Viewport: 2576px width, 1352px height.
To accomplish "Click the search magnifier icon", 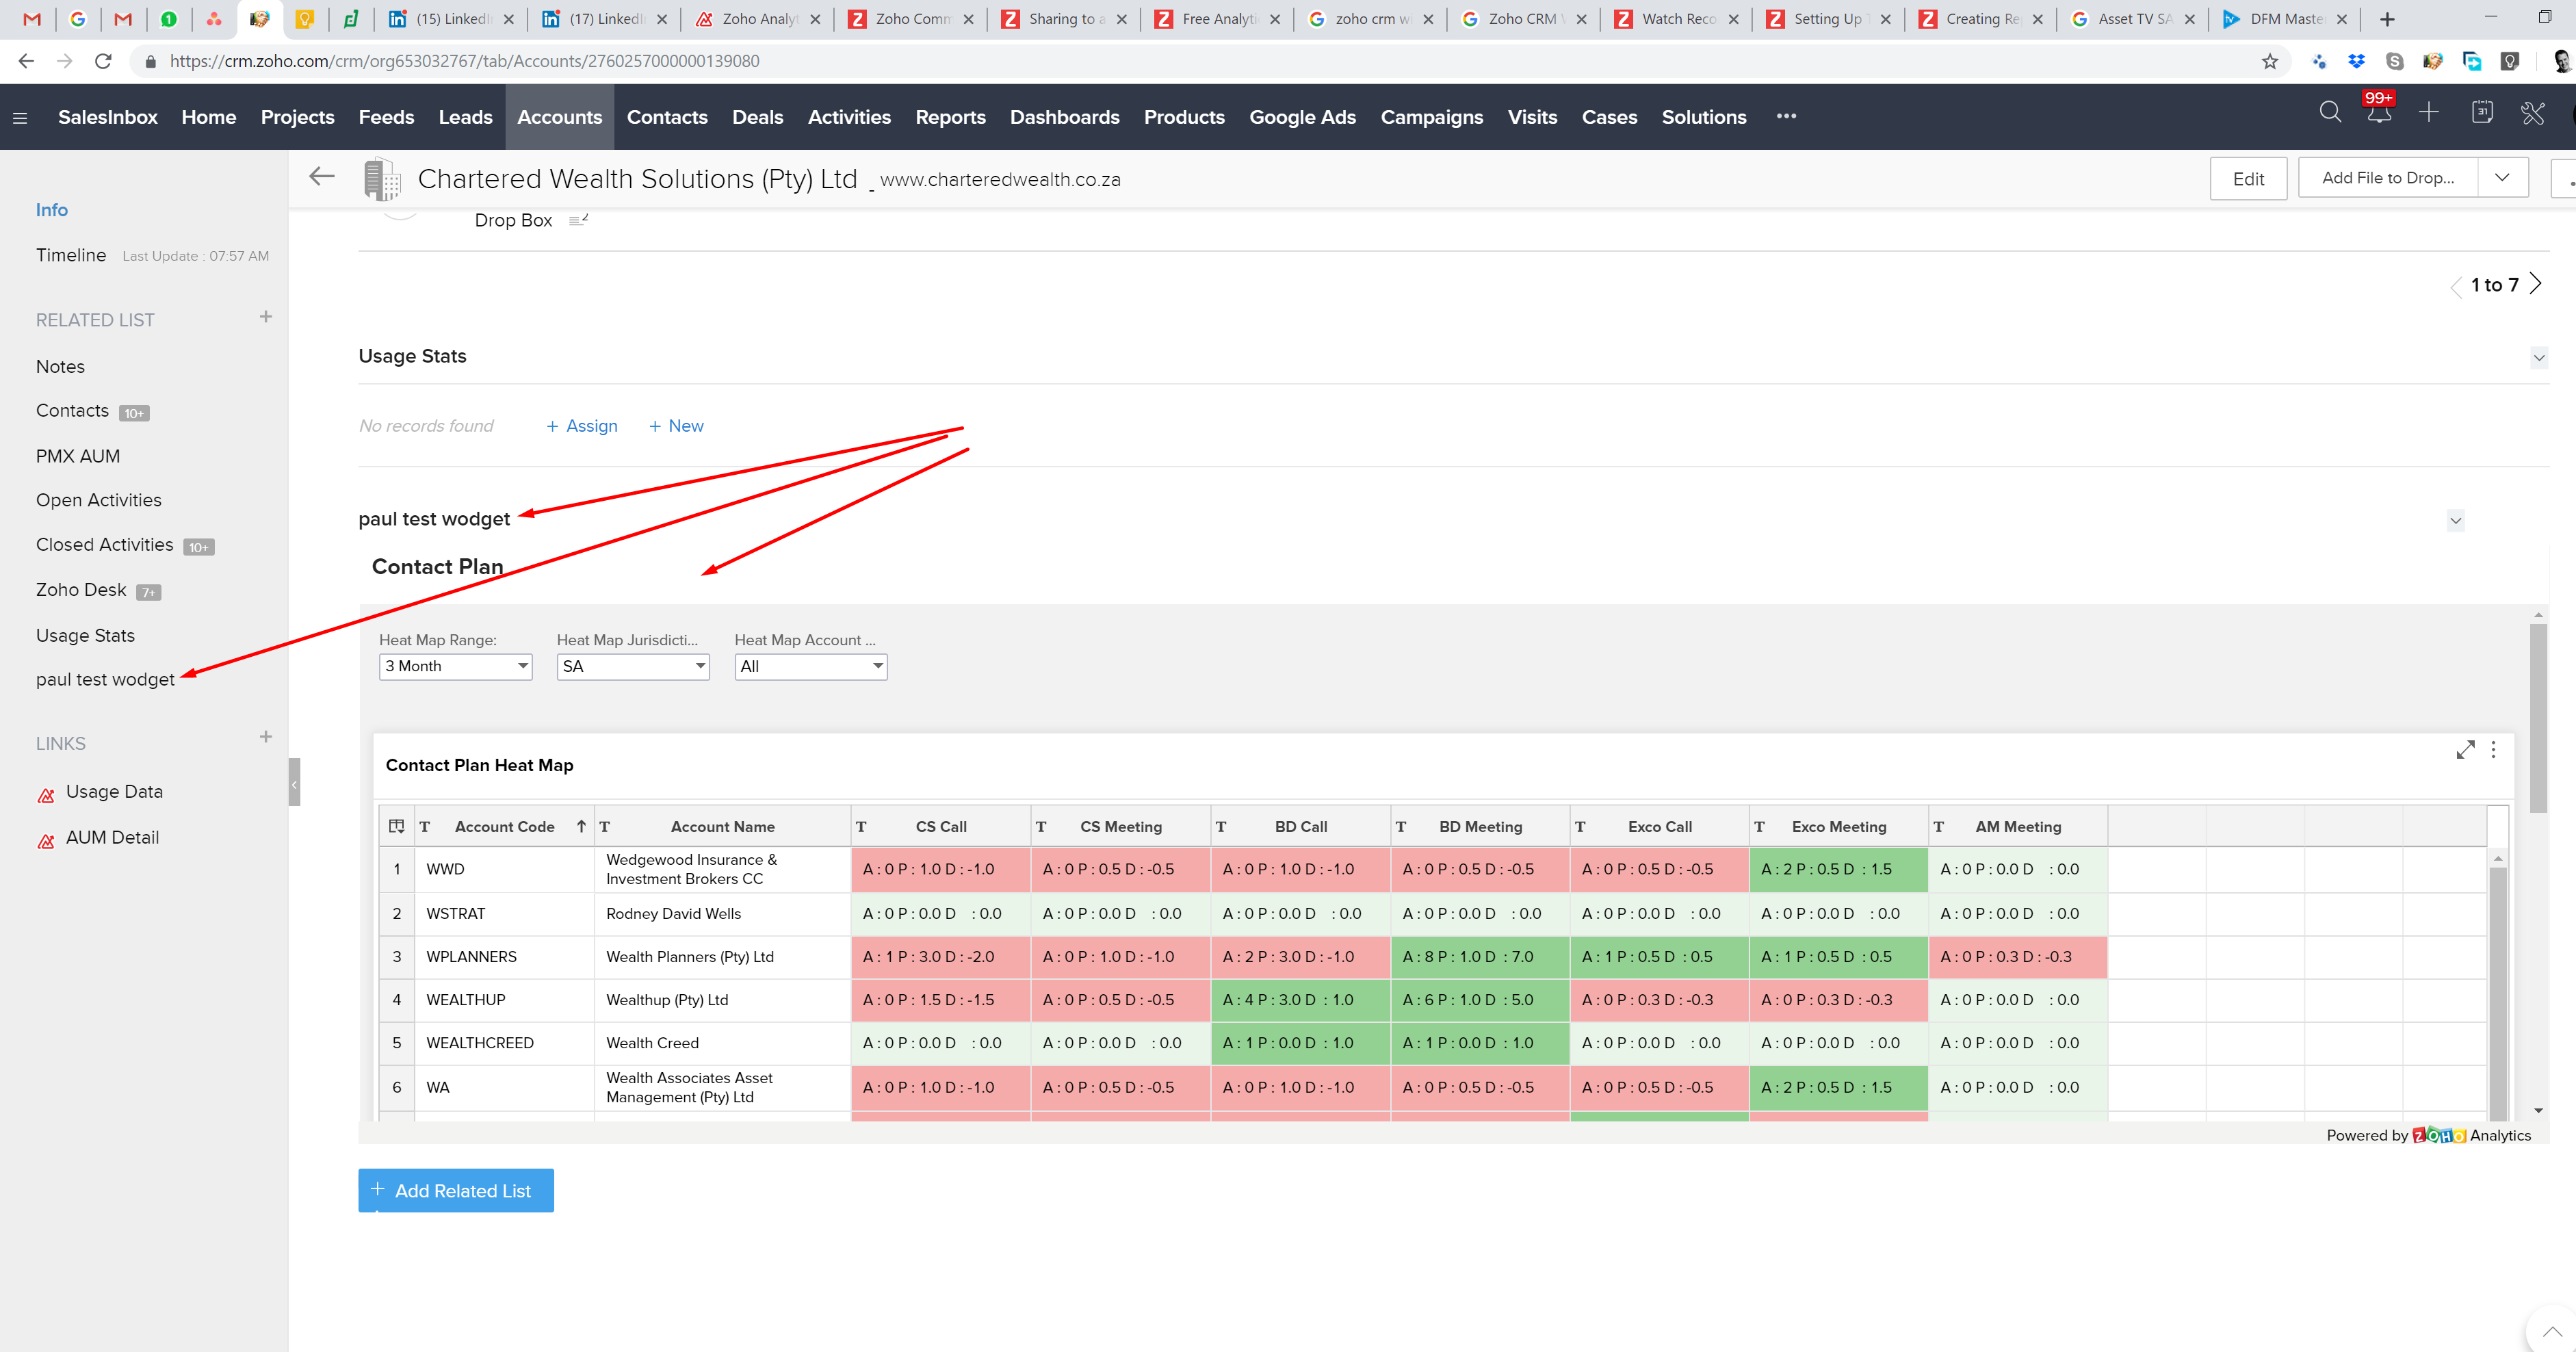I will (2329, 113).
